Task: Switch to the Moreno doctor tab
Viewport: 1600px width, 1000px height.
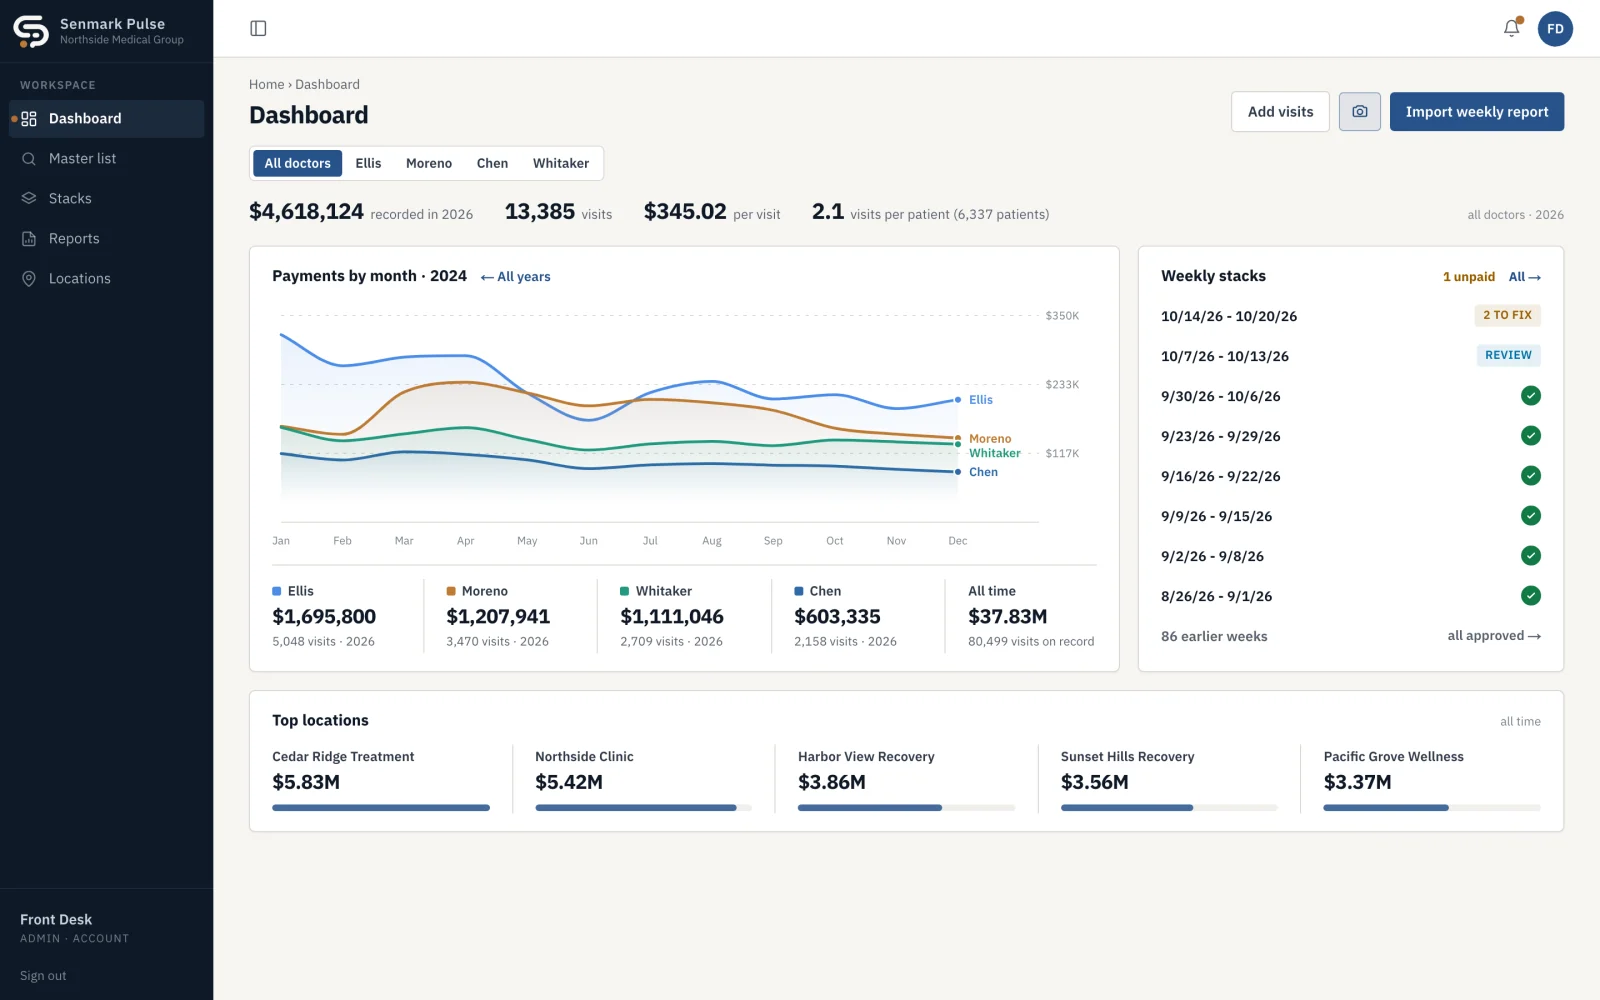Action: (429, 163)
